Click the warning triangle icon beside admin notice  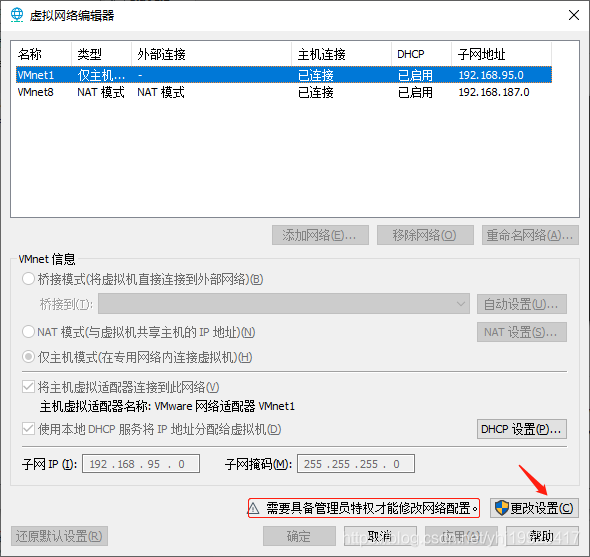pos(254,508)
